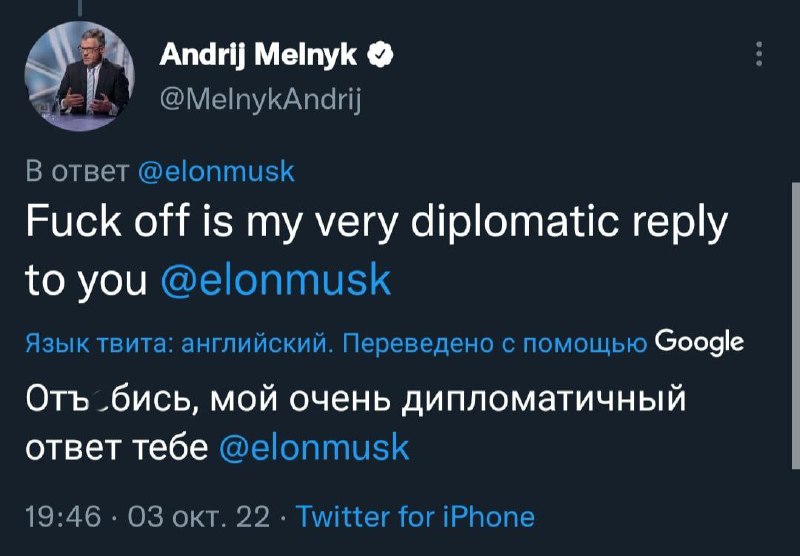Click the Twitter for iPhone source link
800x556 pixels.
coord(415,516)
